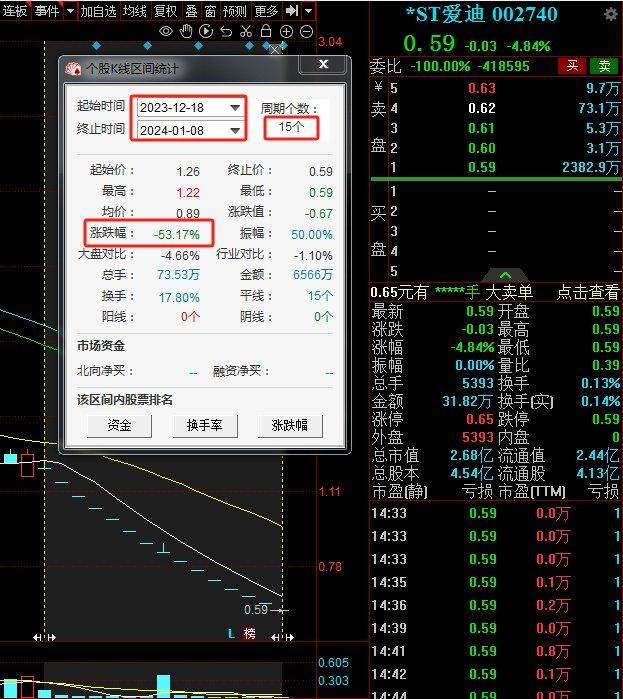Image resolution: width=623 pixels, height=699 pixels.
Task: Click the blue L marker under chart
Action: pyautogui.click(x=231, y=633)
